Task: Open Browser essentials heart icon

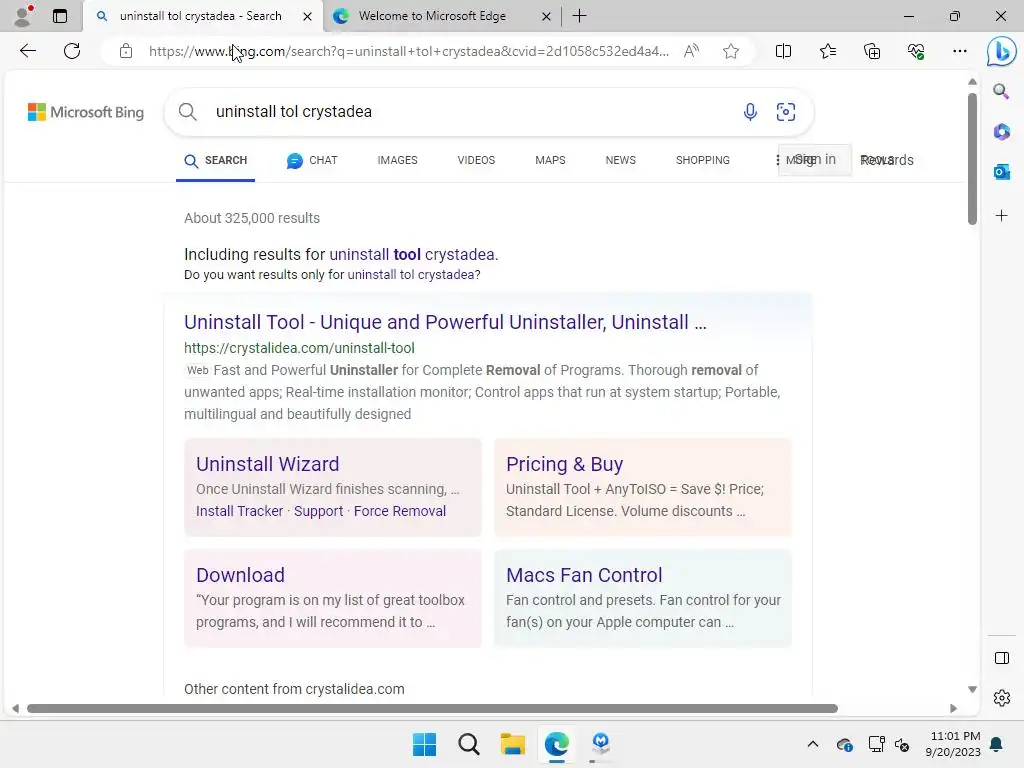Action: coord(916,51)
